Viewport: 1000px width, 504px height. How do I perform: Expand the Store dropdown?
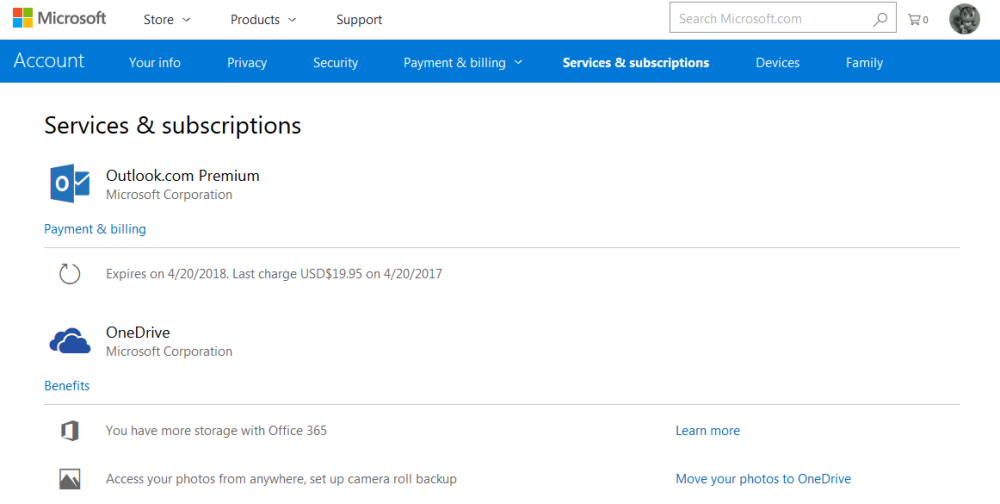tap(167, 20)
